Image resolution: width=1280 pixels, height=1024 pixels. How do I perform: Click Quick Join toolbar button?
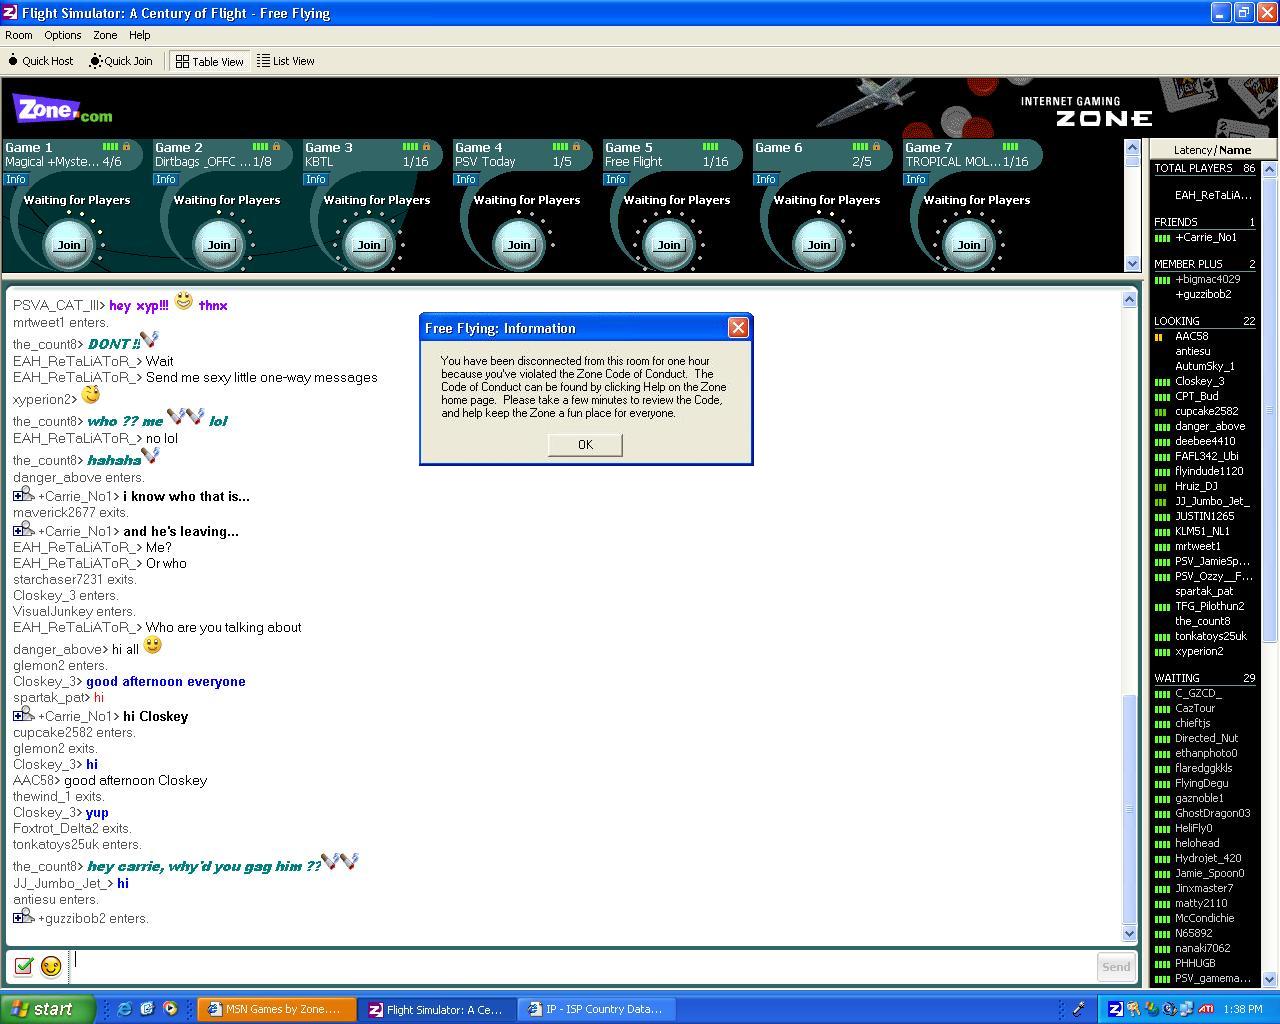(121, 61)
